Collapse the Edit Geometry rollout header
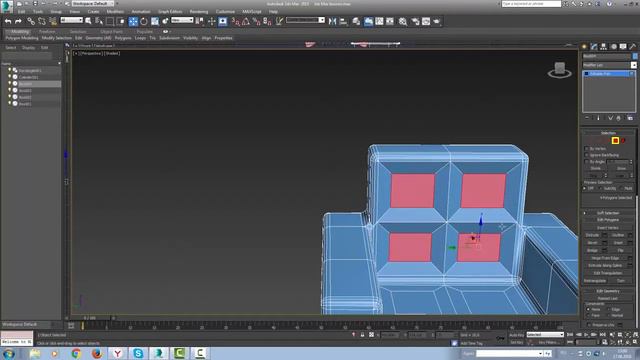Screen dimensions: 640x360 coord(608,291)
